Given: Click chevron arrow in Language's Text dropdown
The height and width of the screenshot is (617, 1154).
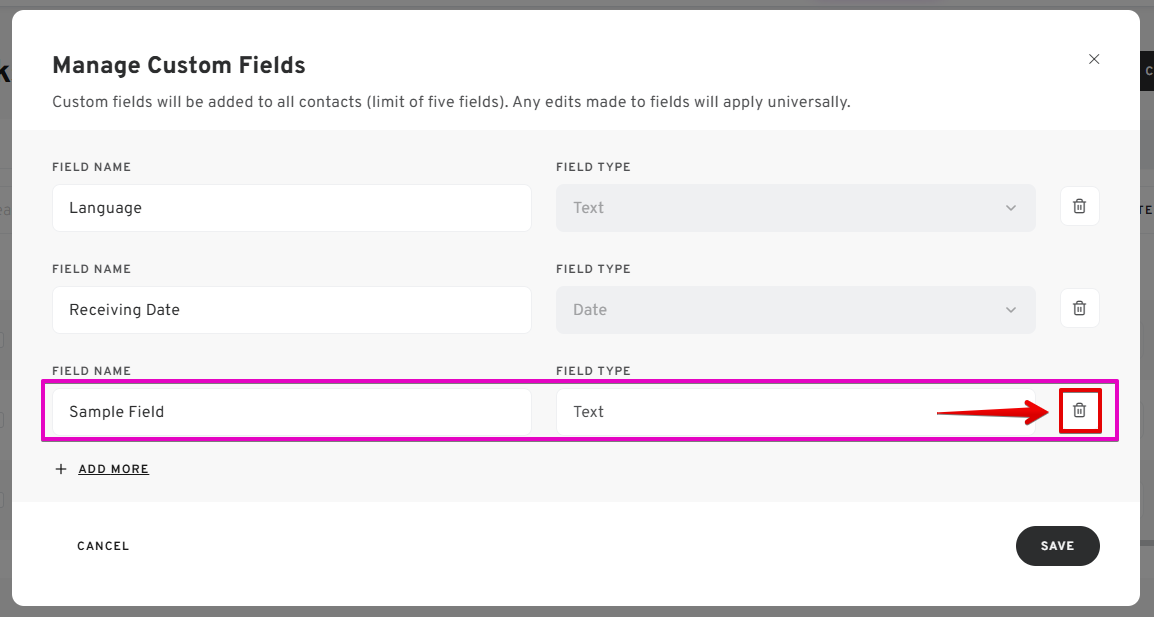Looking at the screenshot, I should point(1010,208).
